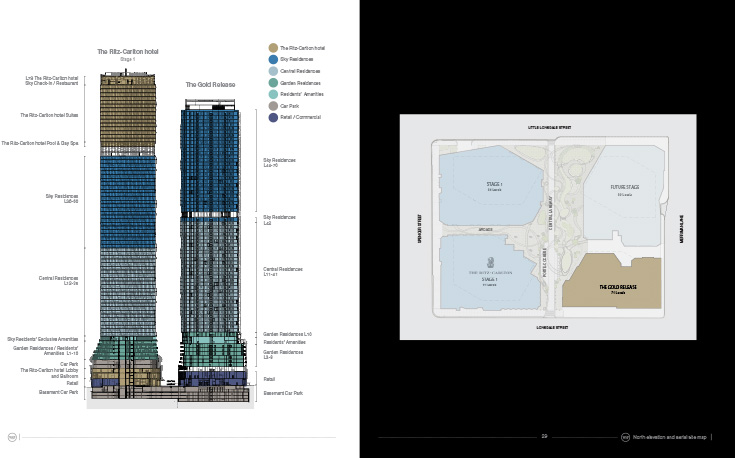Click the 'Retail' label right of the Gold Release tower

pyautogui.click(x=270, y=379)
